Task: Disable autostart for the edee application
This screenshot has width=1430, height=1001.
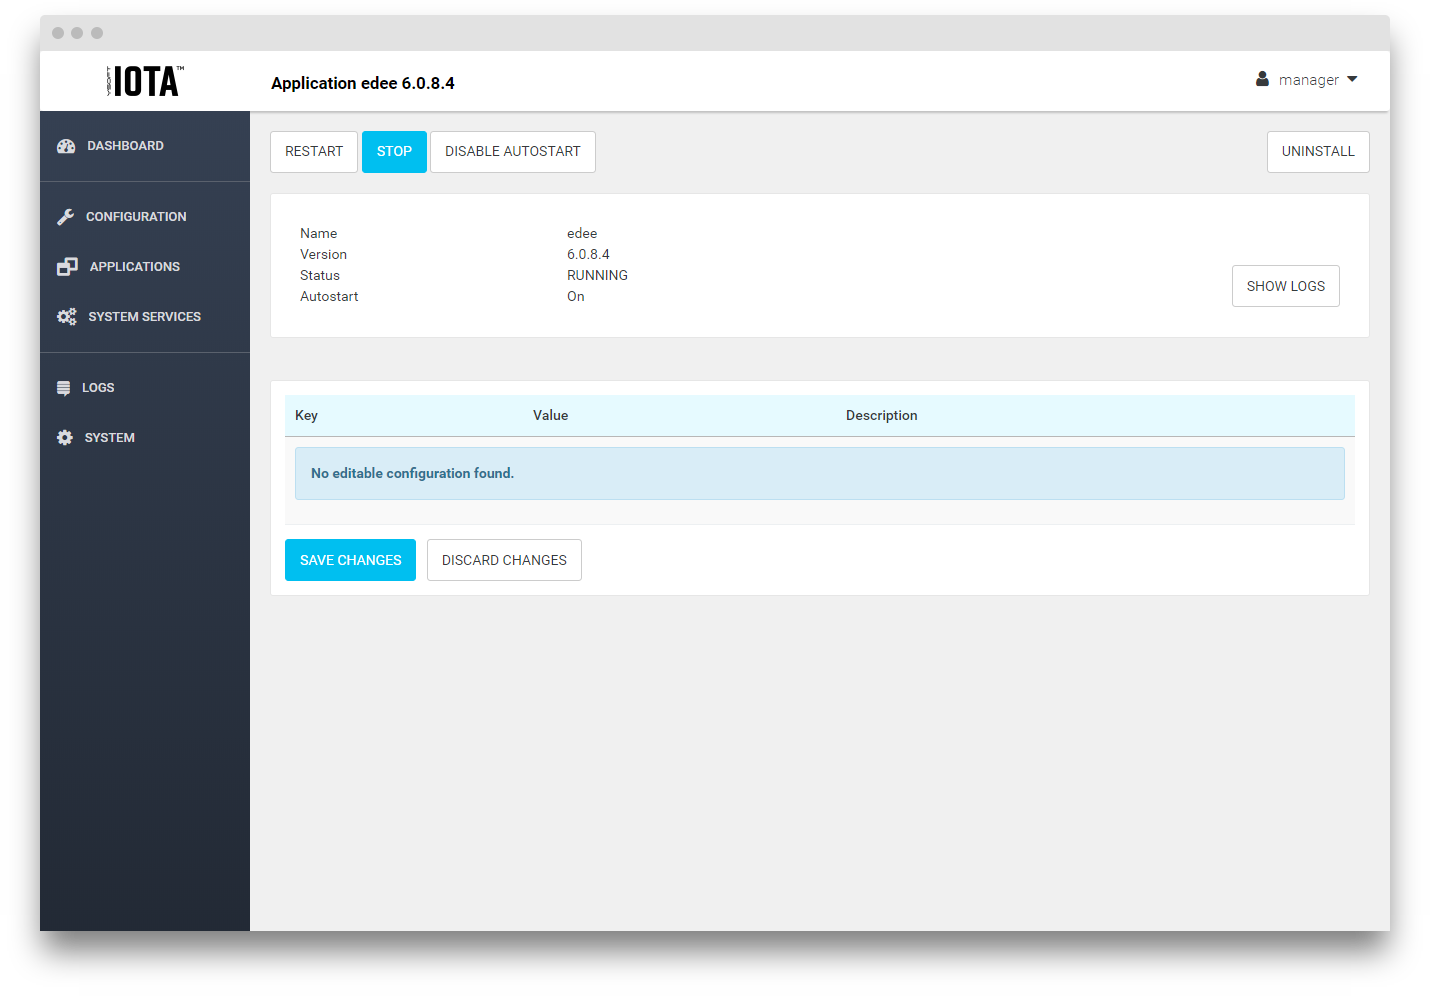Action: (512, 152)
